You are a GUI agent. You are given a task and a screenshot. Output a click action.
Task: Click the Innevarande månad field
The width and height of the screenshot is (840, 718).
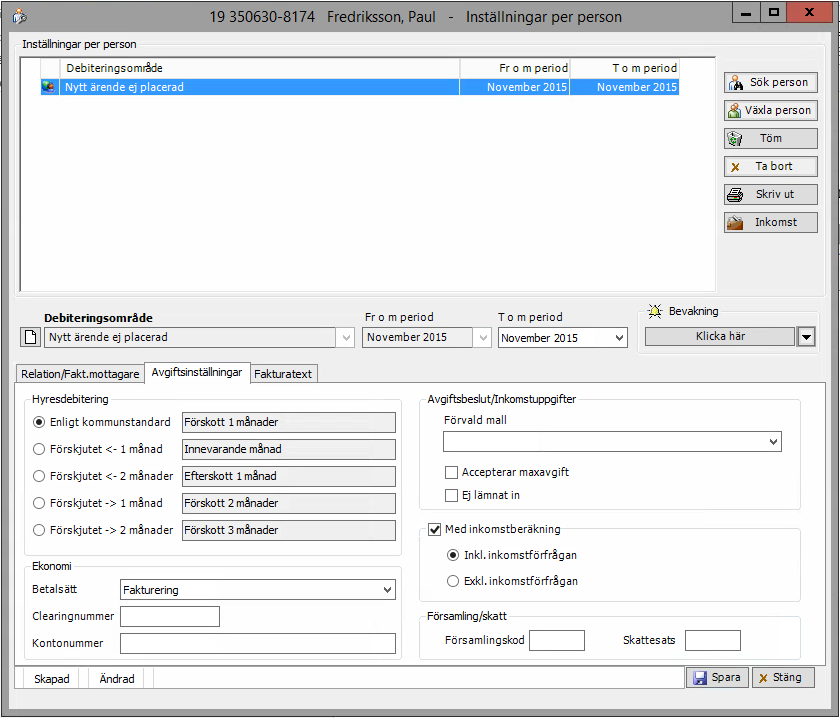[x=289, y=449]
